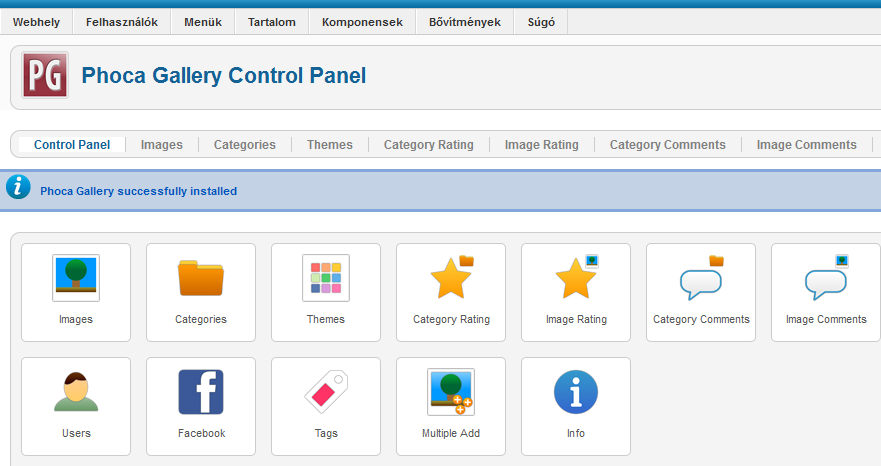This screenshot has width=881, height=466.
Task: Click the 'Info' label under the icon
Action: click(x=576, y=433)
